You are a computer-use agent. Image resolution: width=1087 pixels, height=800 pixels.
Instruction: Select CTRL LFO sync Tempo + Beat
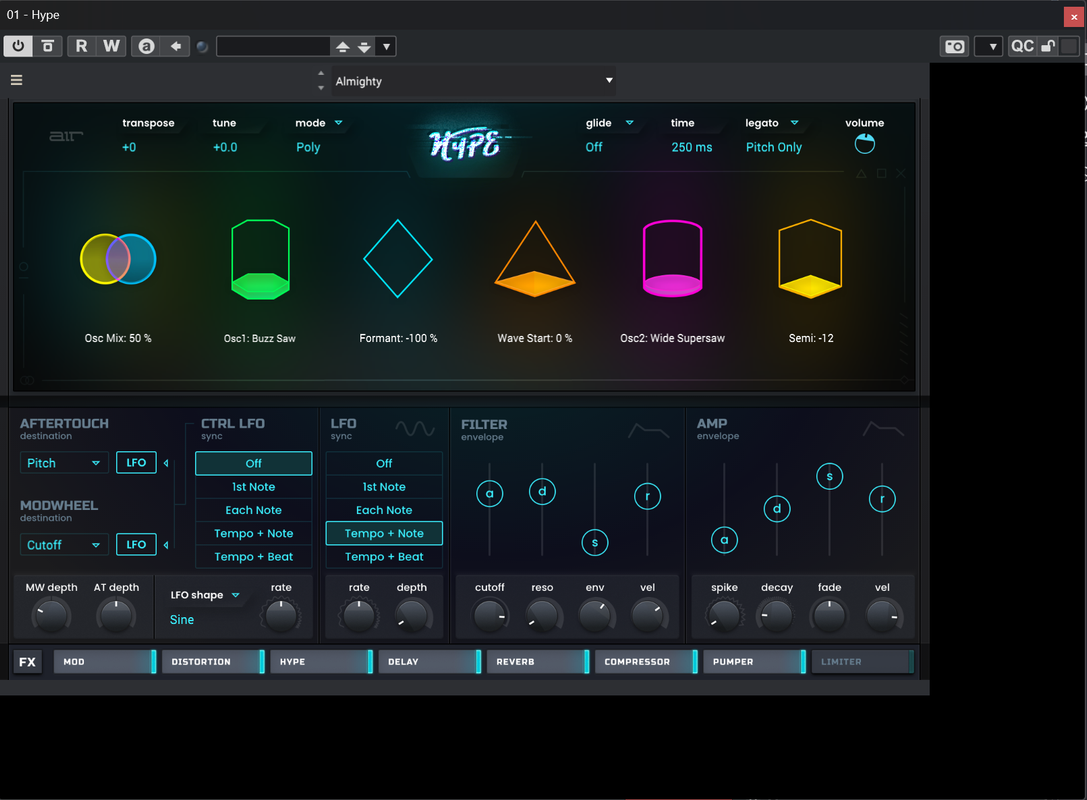(254, 557)
